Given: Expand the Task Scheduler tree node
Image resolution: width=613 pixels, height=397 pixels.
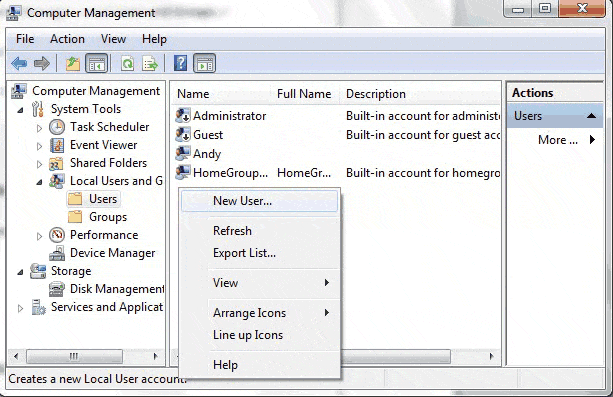Looking at the screenshot, I should tap(39, 128).
